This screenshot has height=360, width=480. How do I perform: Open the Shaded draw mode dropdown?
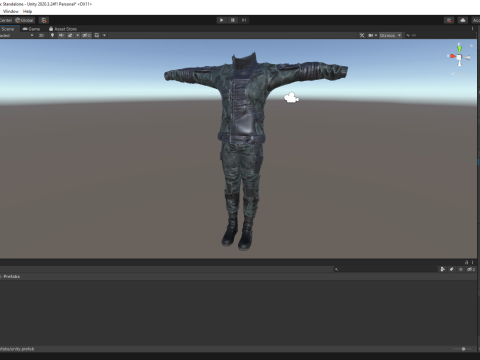[x=17, y=35]
